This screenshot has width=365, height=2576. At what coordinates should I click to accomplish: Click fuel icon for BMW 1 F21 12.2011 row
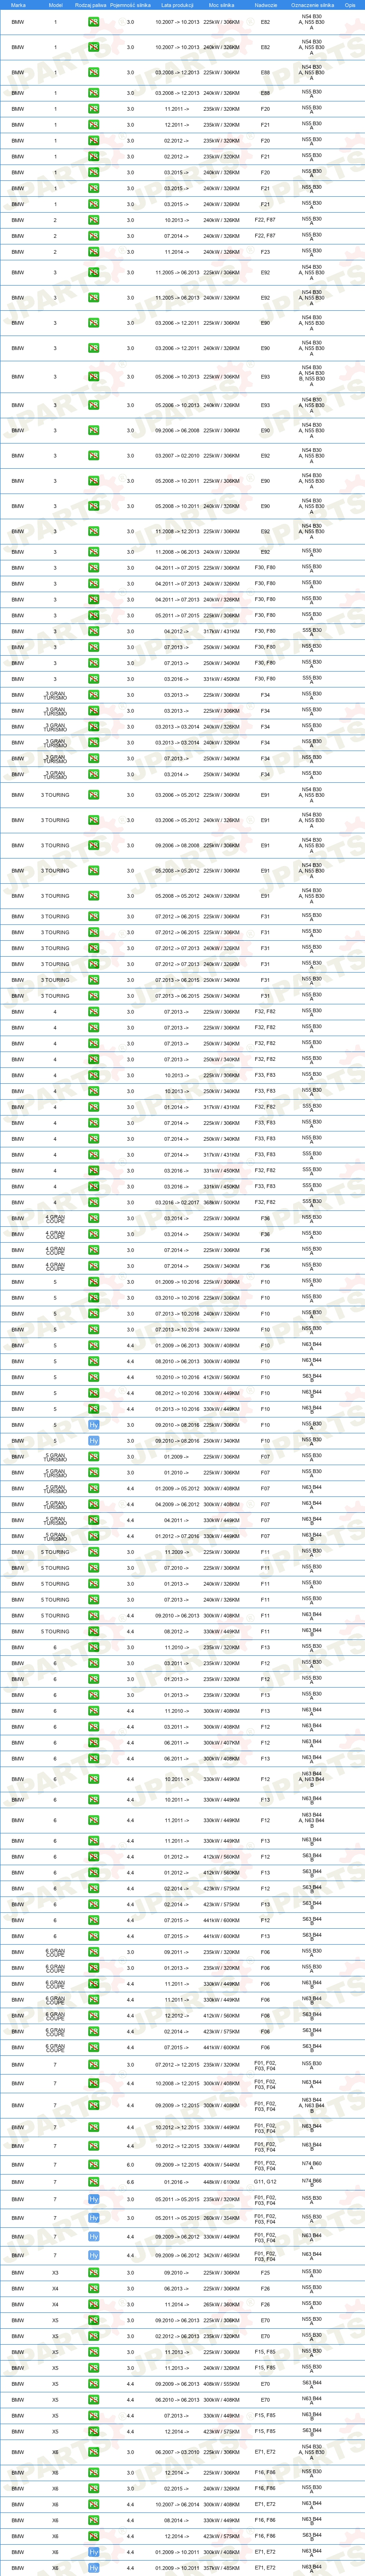coord(93,125)
